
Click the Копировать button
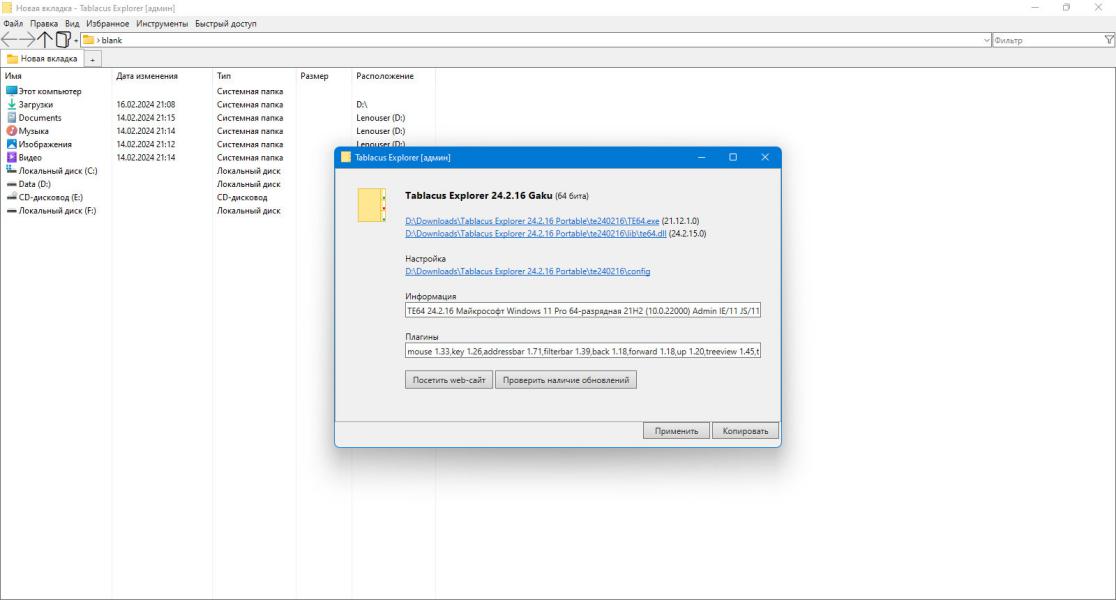tap(745, 431)
